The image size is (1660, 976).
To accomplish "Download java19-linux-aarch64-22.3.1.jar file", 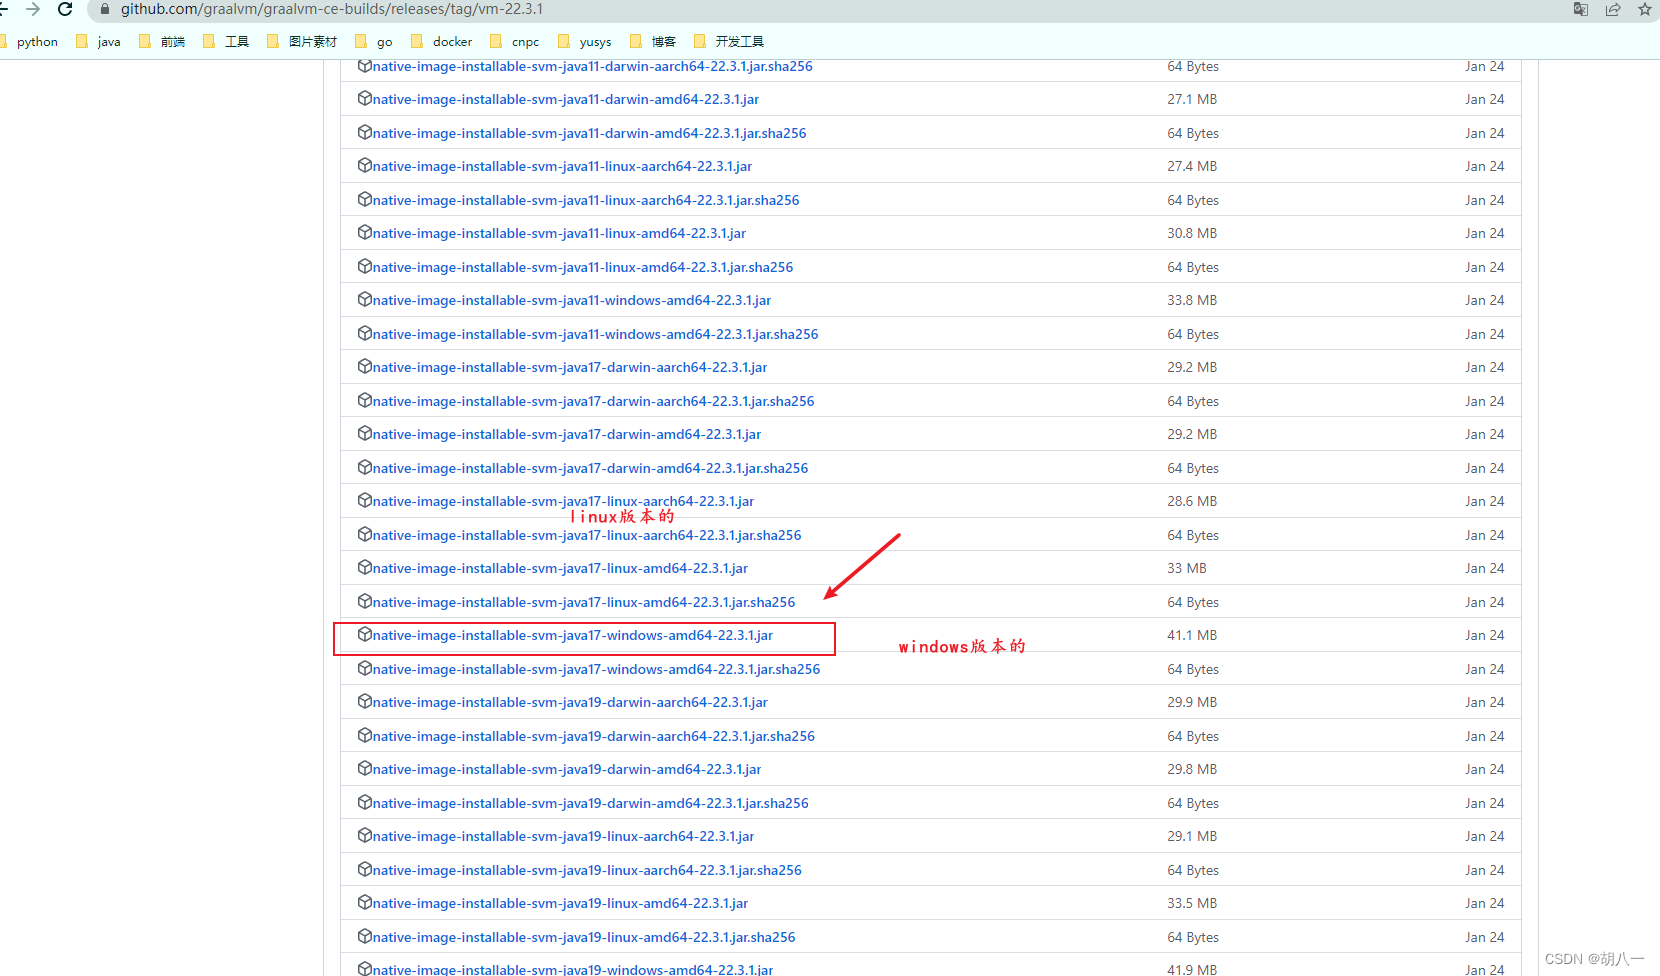I will (563, 836).
